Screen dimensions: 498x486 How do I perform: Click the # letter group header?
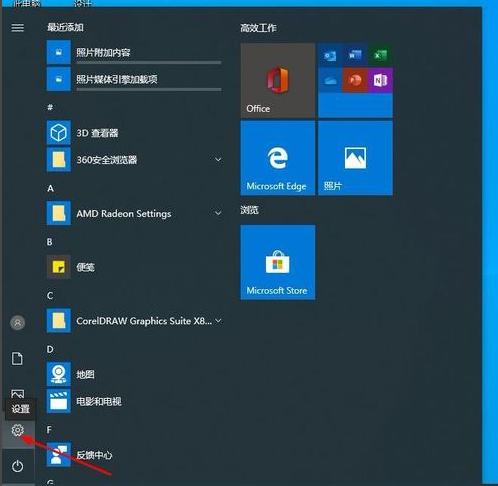50,107
